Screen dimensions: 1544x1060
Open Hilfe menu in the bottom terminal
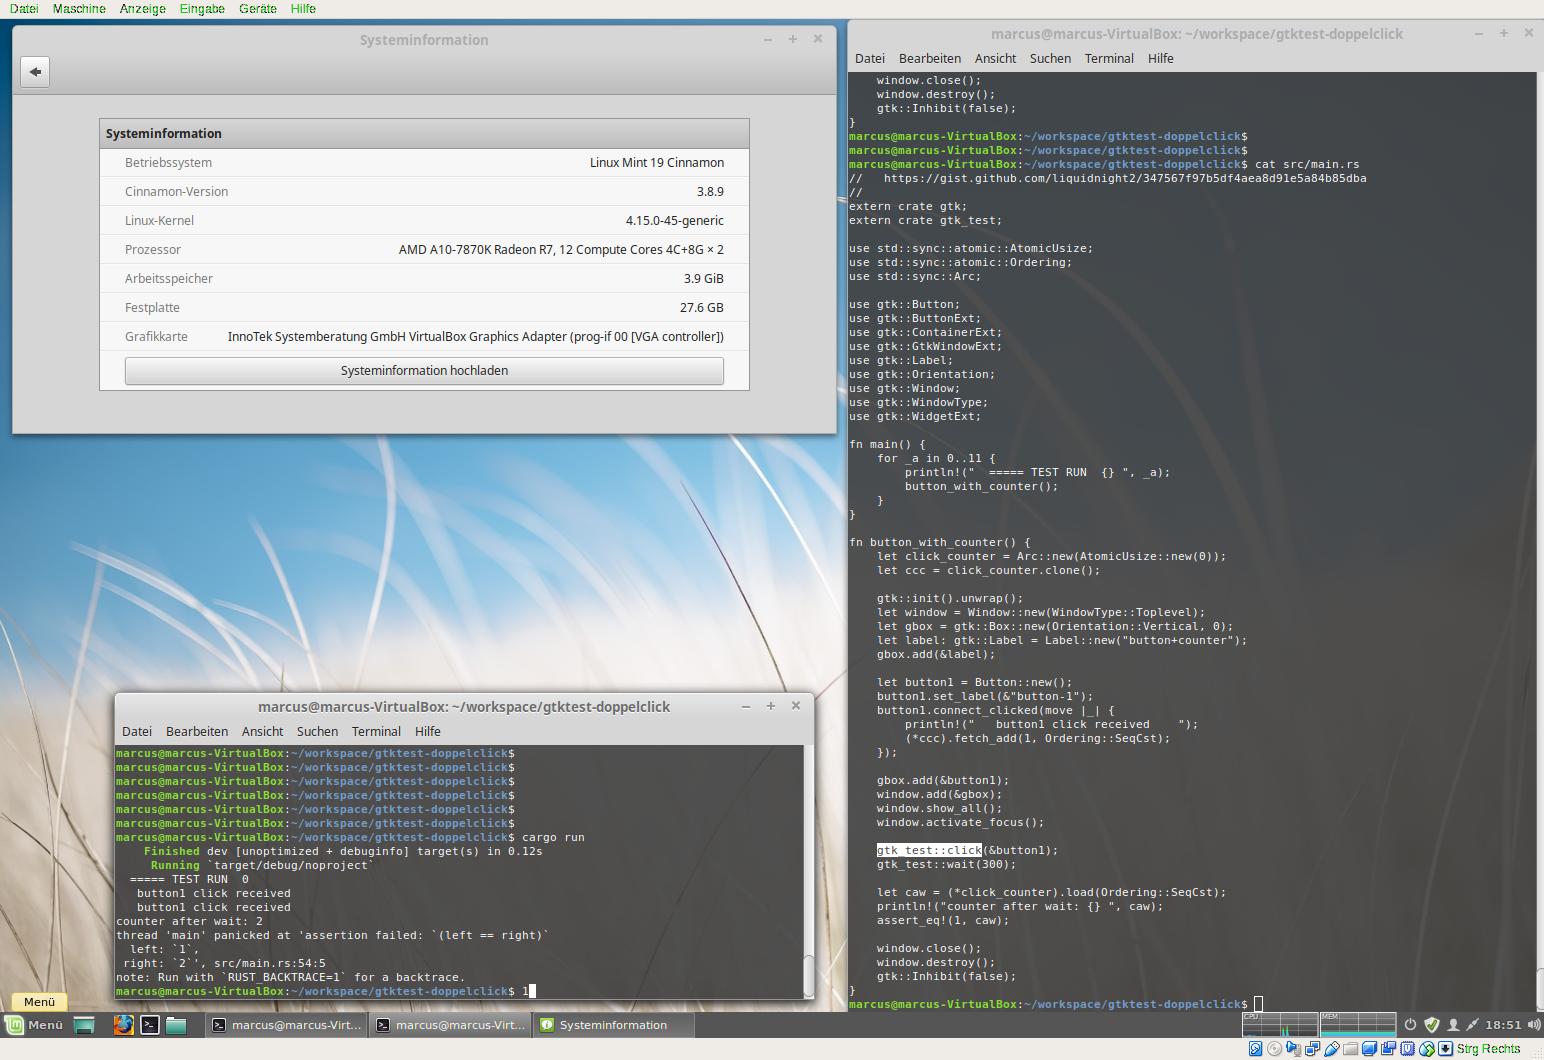[428, 732]
